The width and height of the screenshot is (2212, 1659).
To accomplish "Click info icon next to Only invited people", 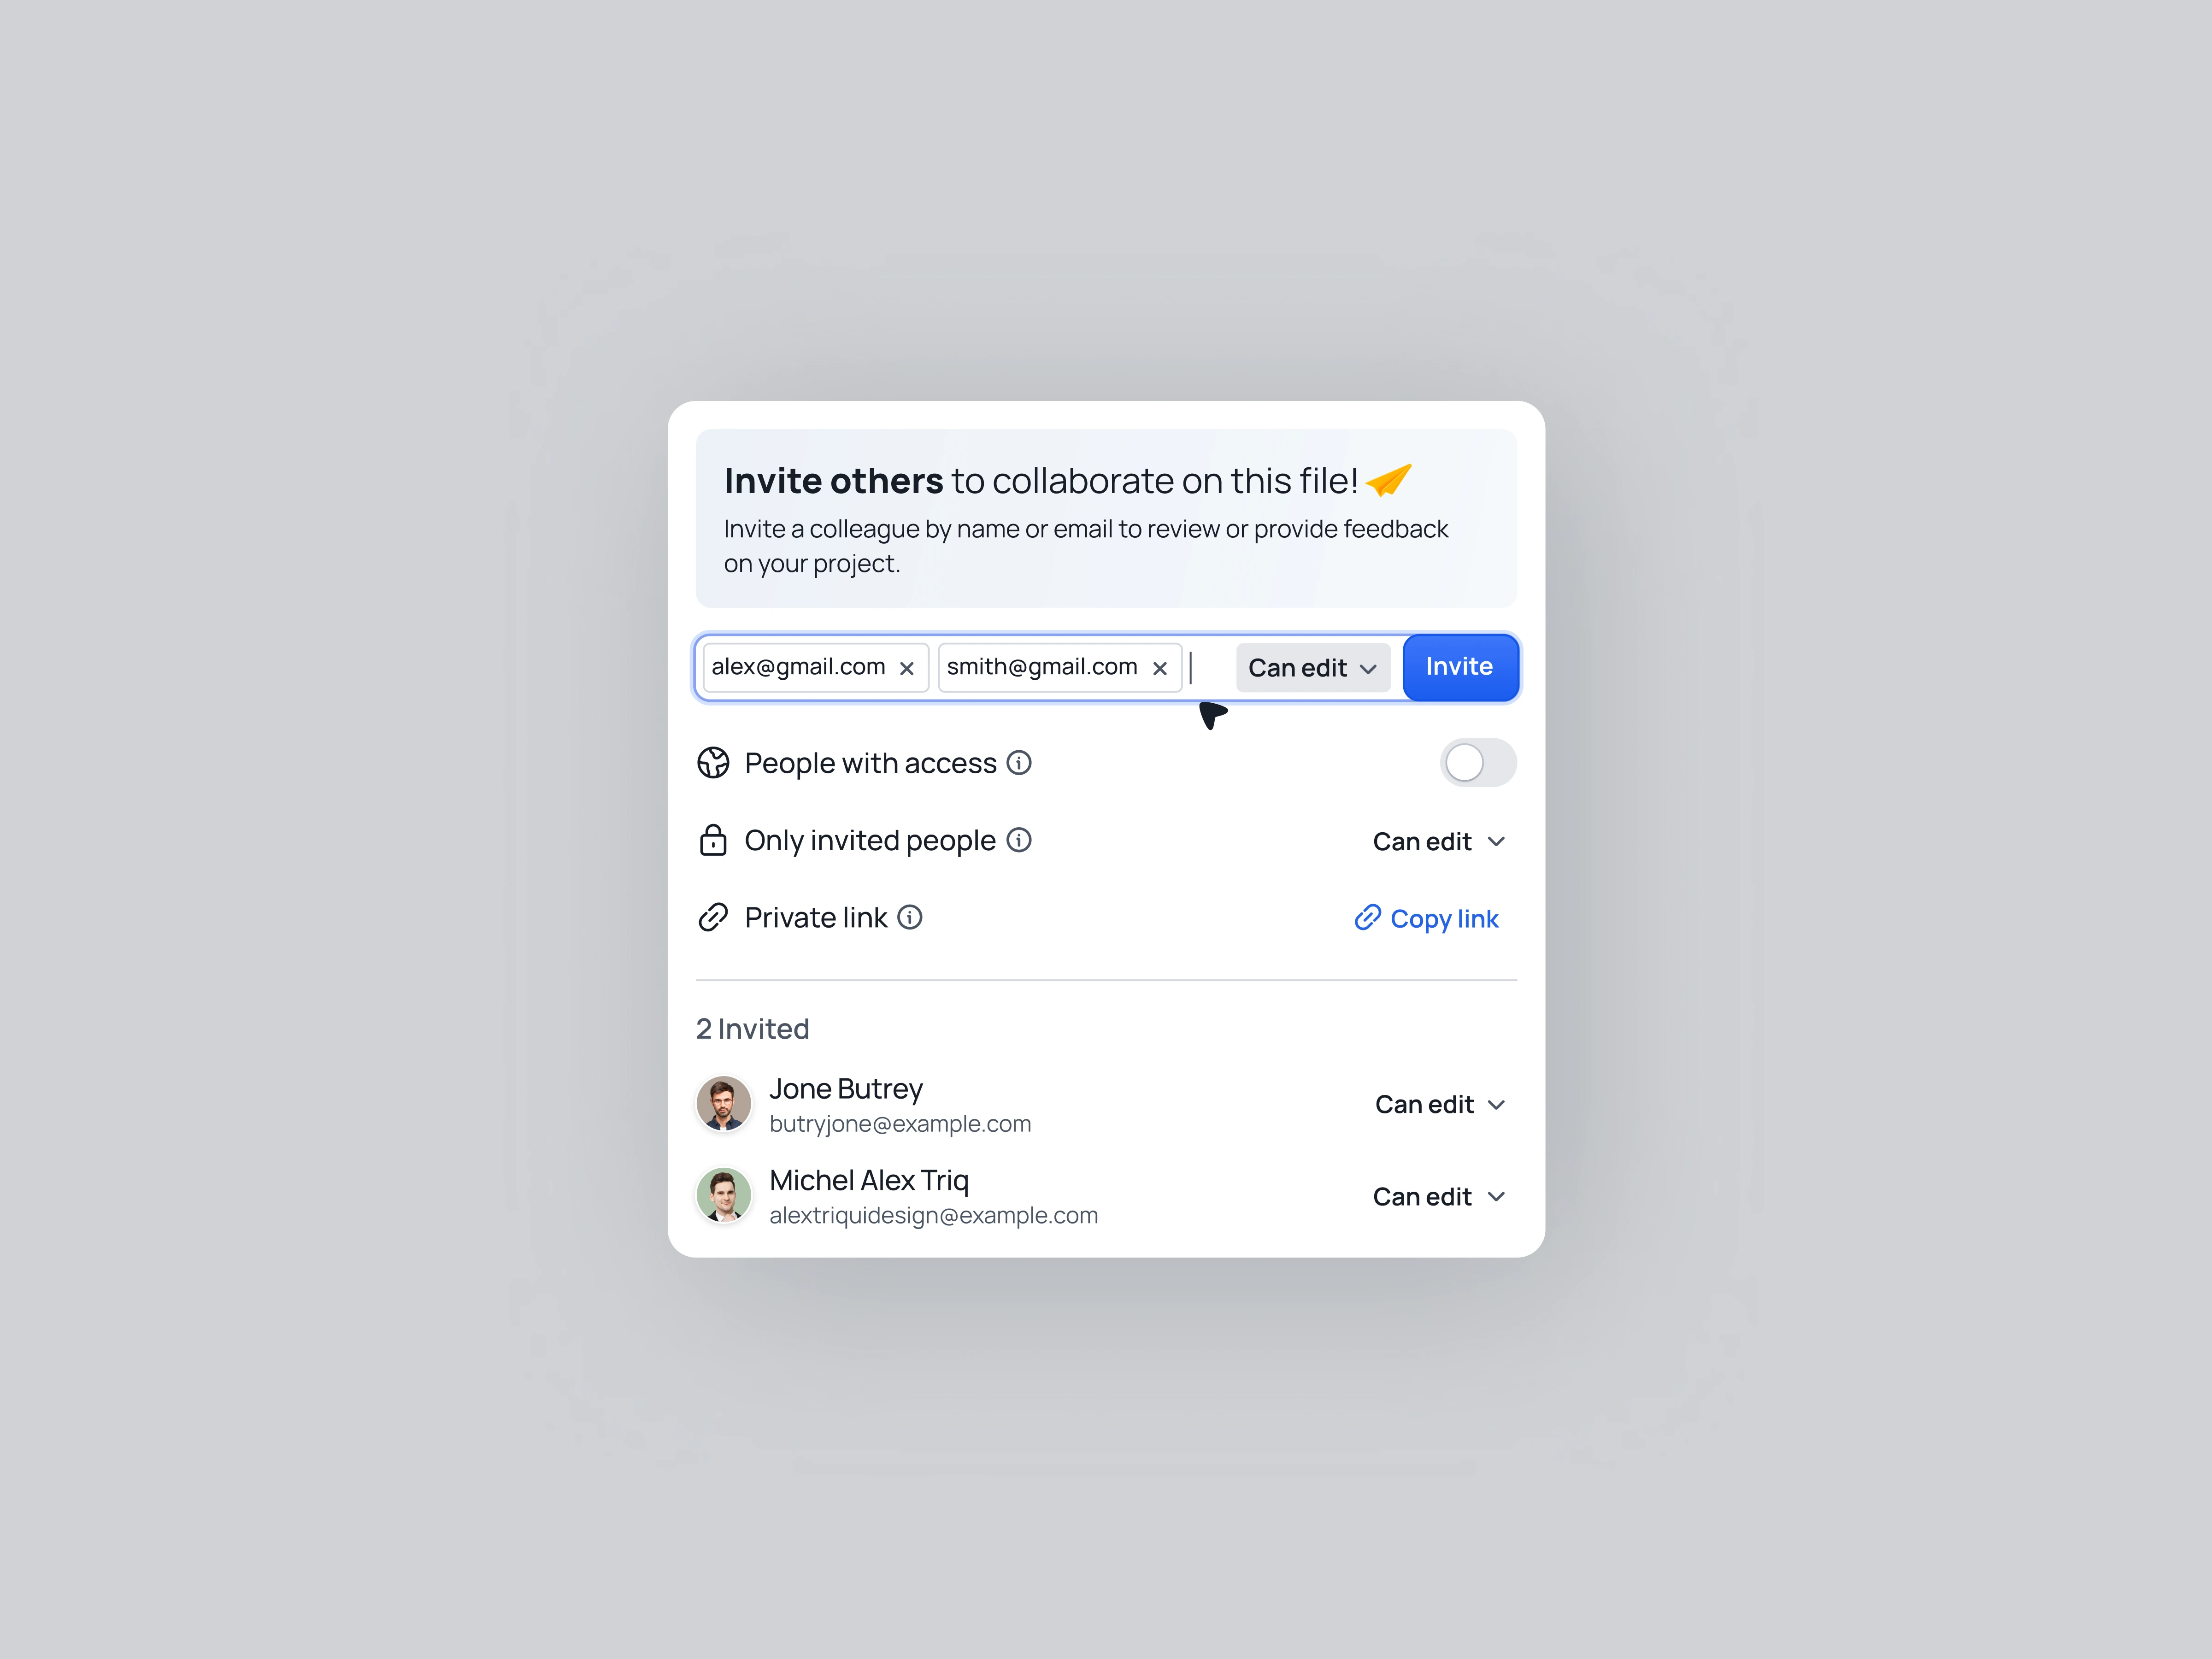I will (x=1019, y=840).
